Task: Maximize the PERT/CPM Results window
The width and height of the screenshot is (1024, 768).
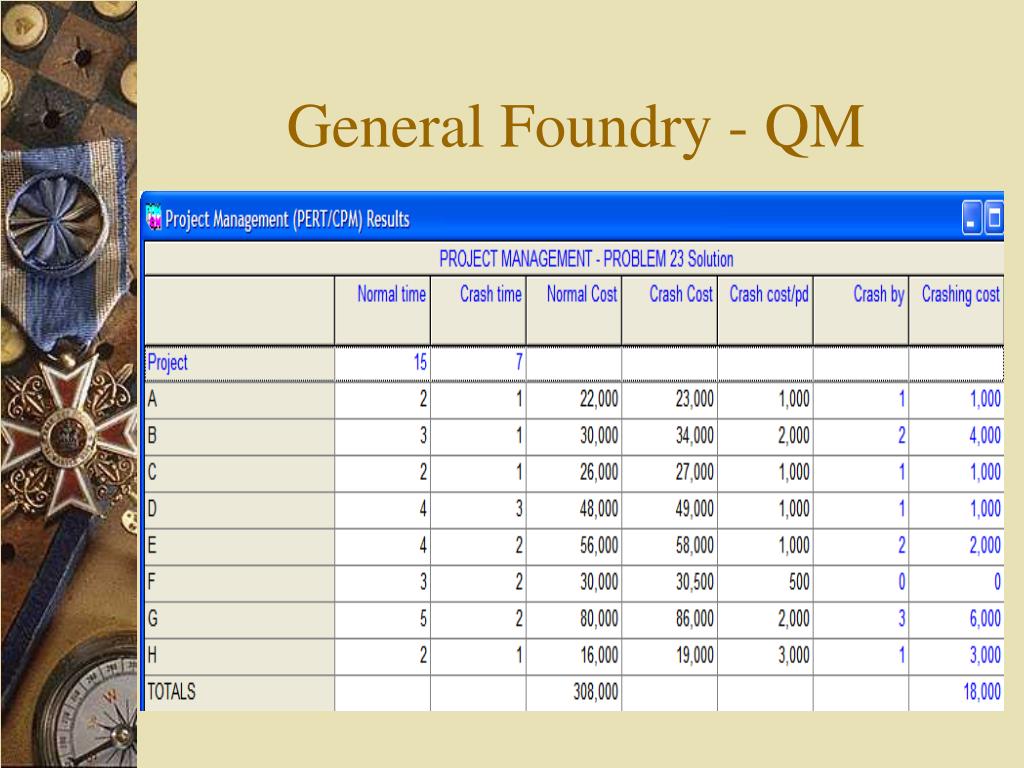Action: 993,218
